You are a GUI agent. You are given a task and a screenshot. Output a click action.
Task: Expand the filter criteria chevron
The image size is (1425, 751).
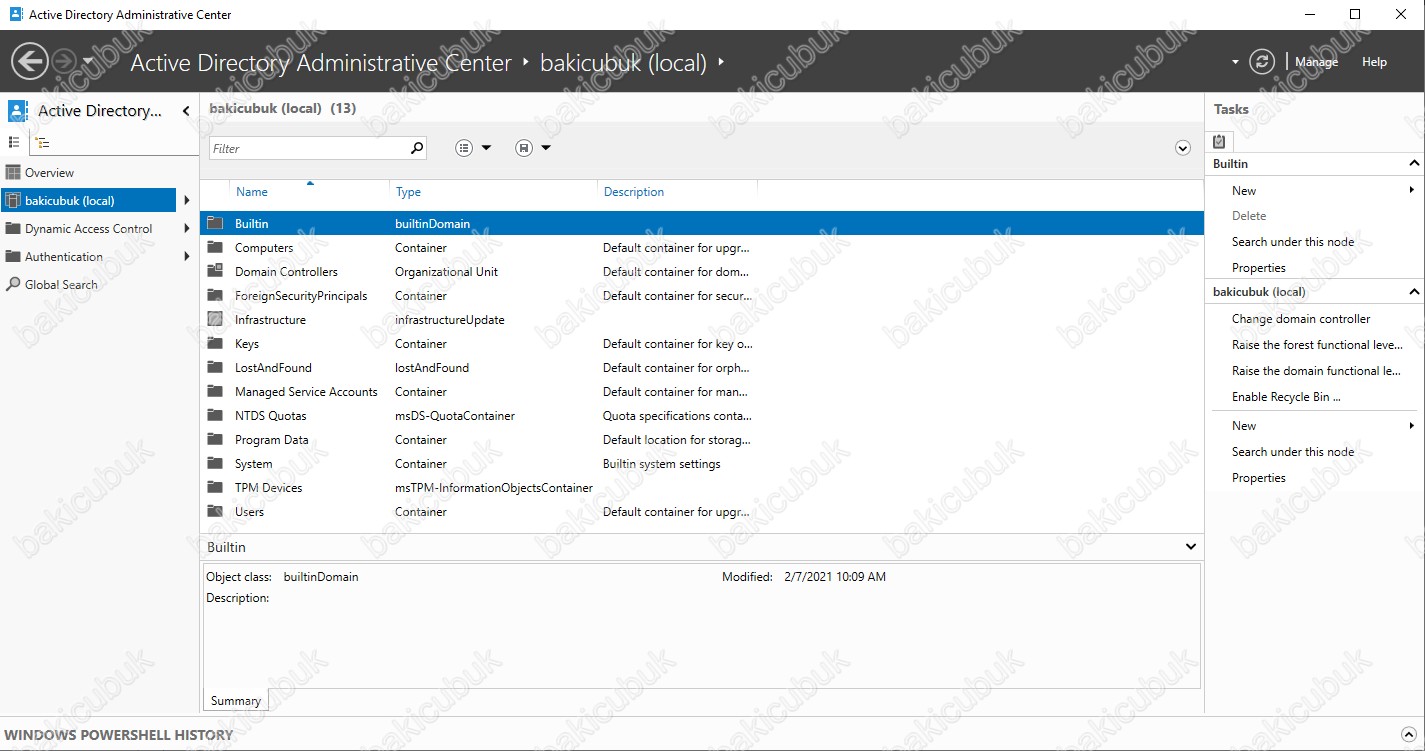[1183, 148]
